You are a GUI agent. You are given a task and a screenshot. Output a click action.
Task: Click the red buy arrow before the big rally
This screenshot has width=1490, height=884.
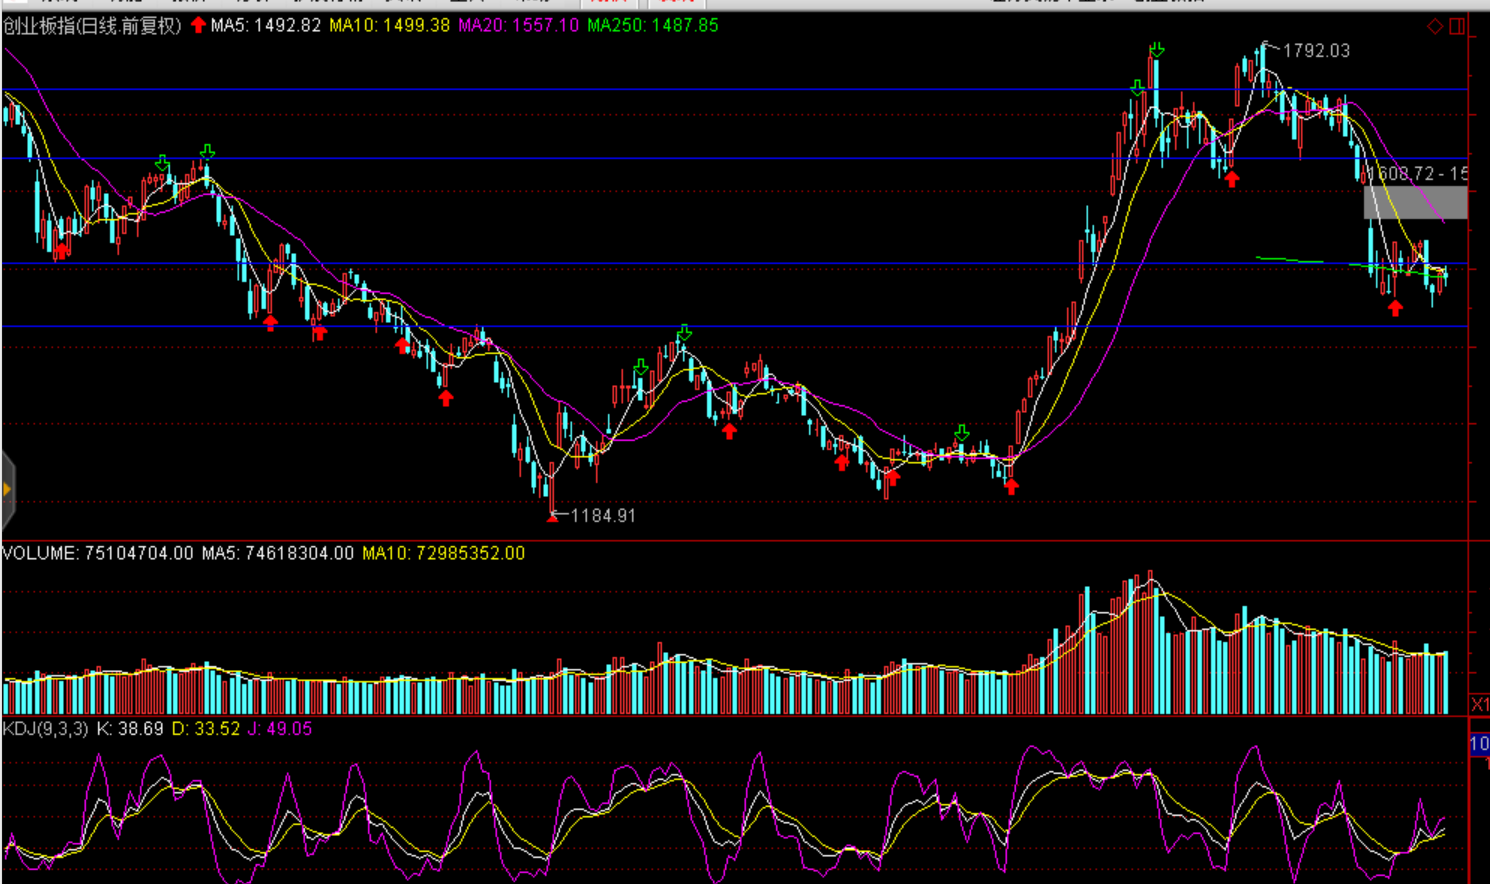(1011, 486)
